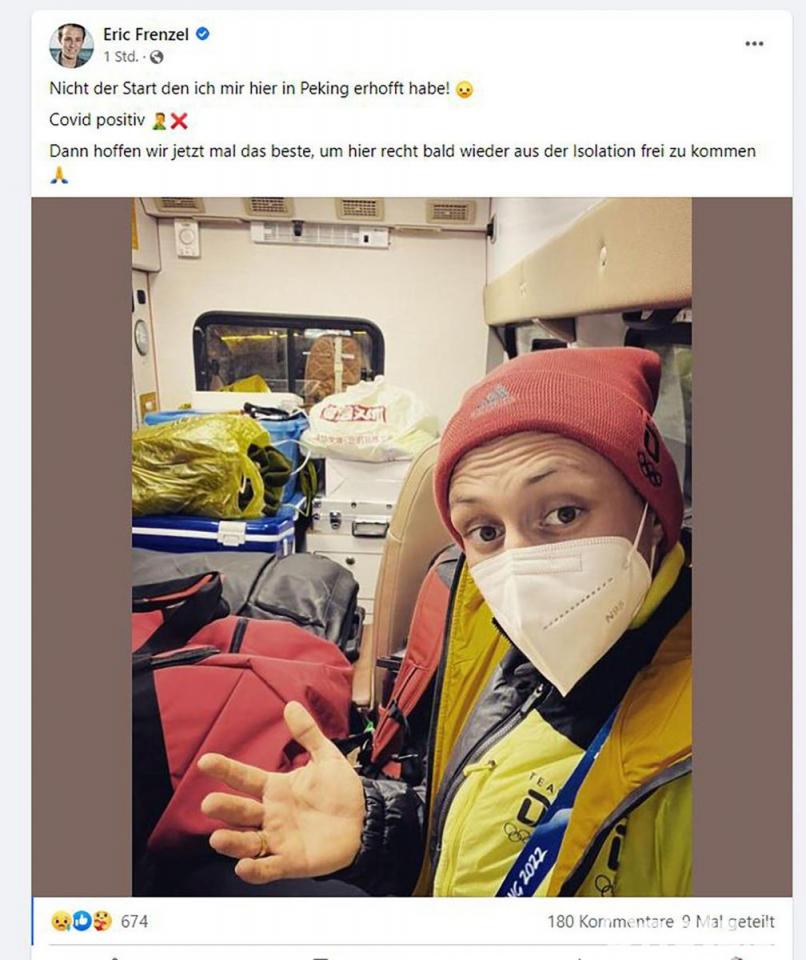Click the 'Covid positiv' text
This screenshot has height=960, width=806.
click(97, 120)
